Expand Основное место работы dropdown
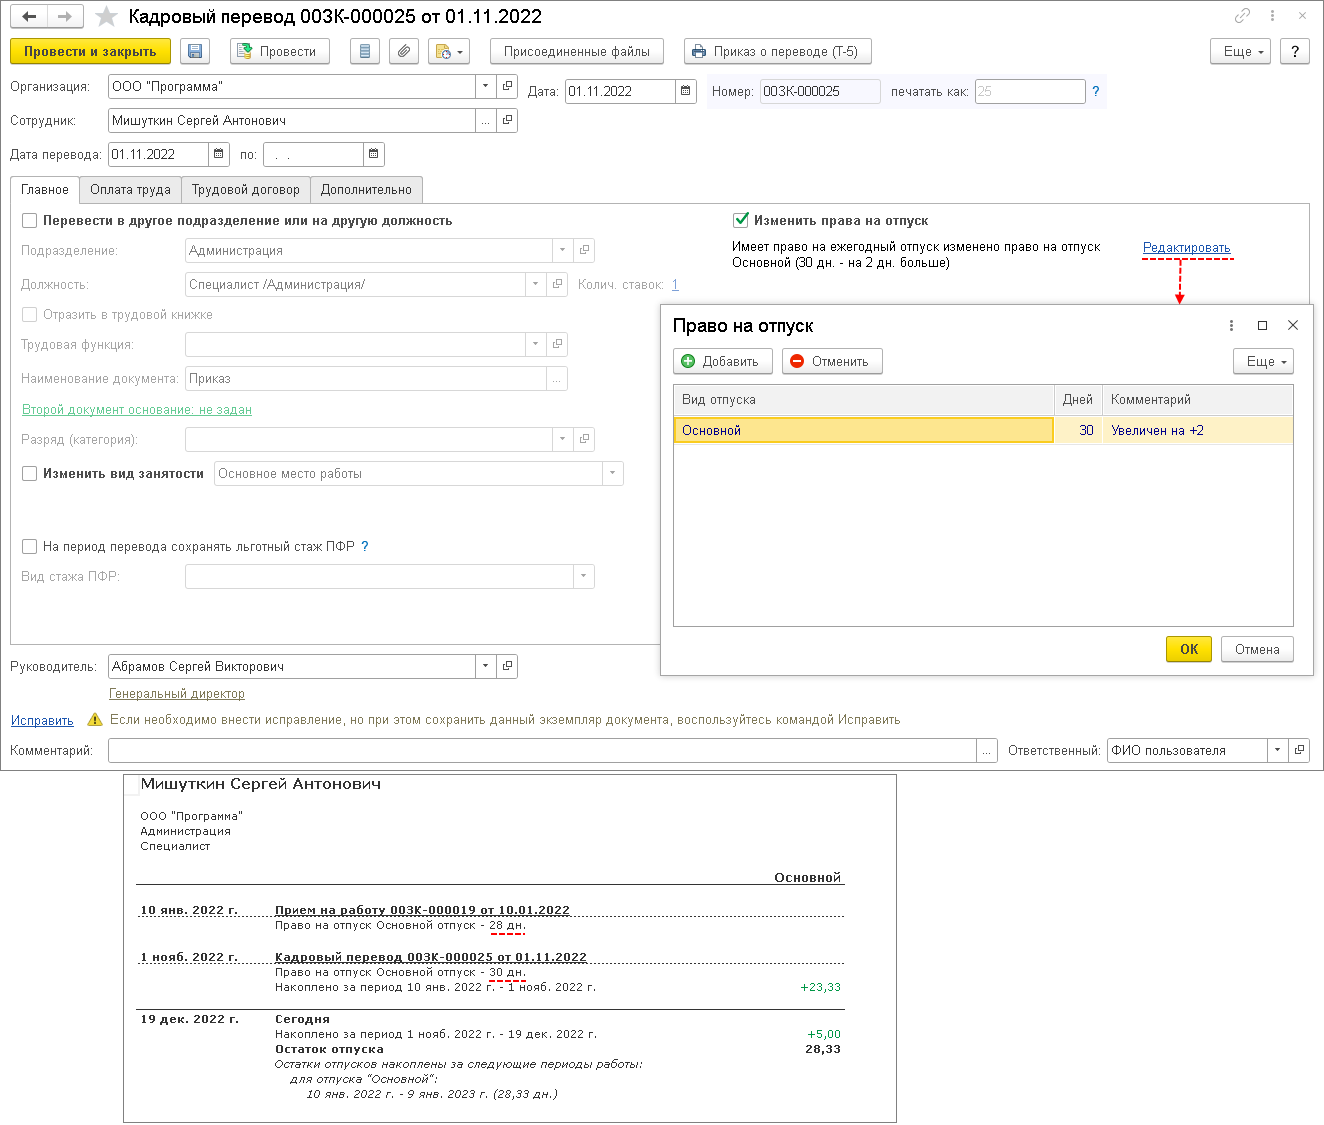The width and height of the screenshot is (1324, 1125). 612,473
